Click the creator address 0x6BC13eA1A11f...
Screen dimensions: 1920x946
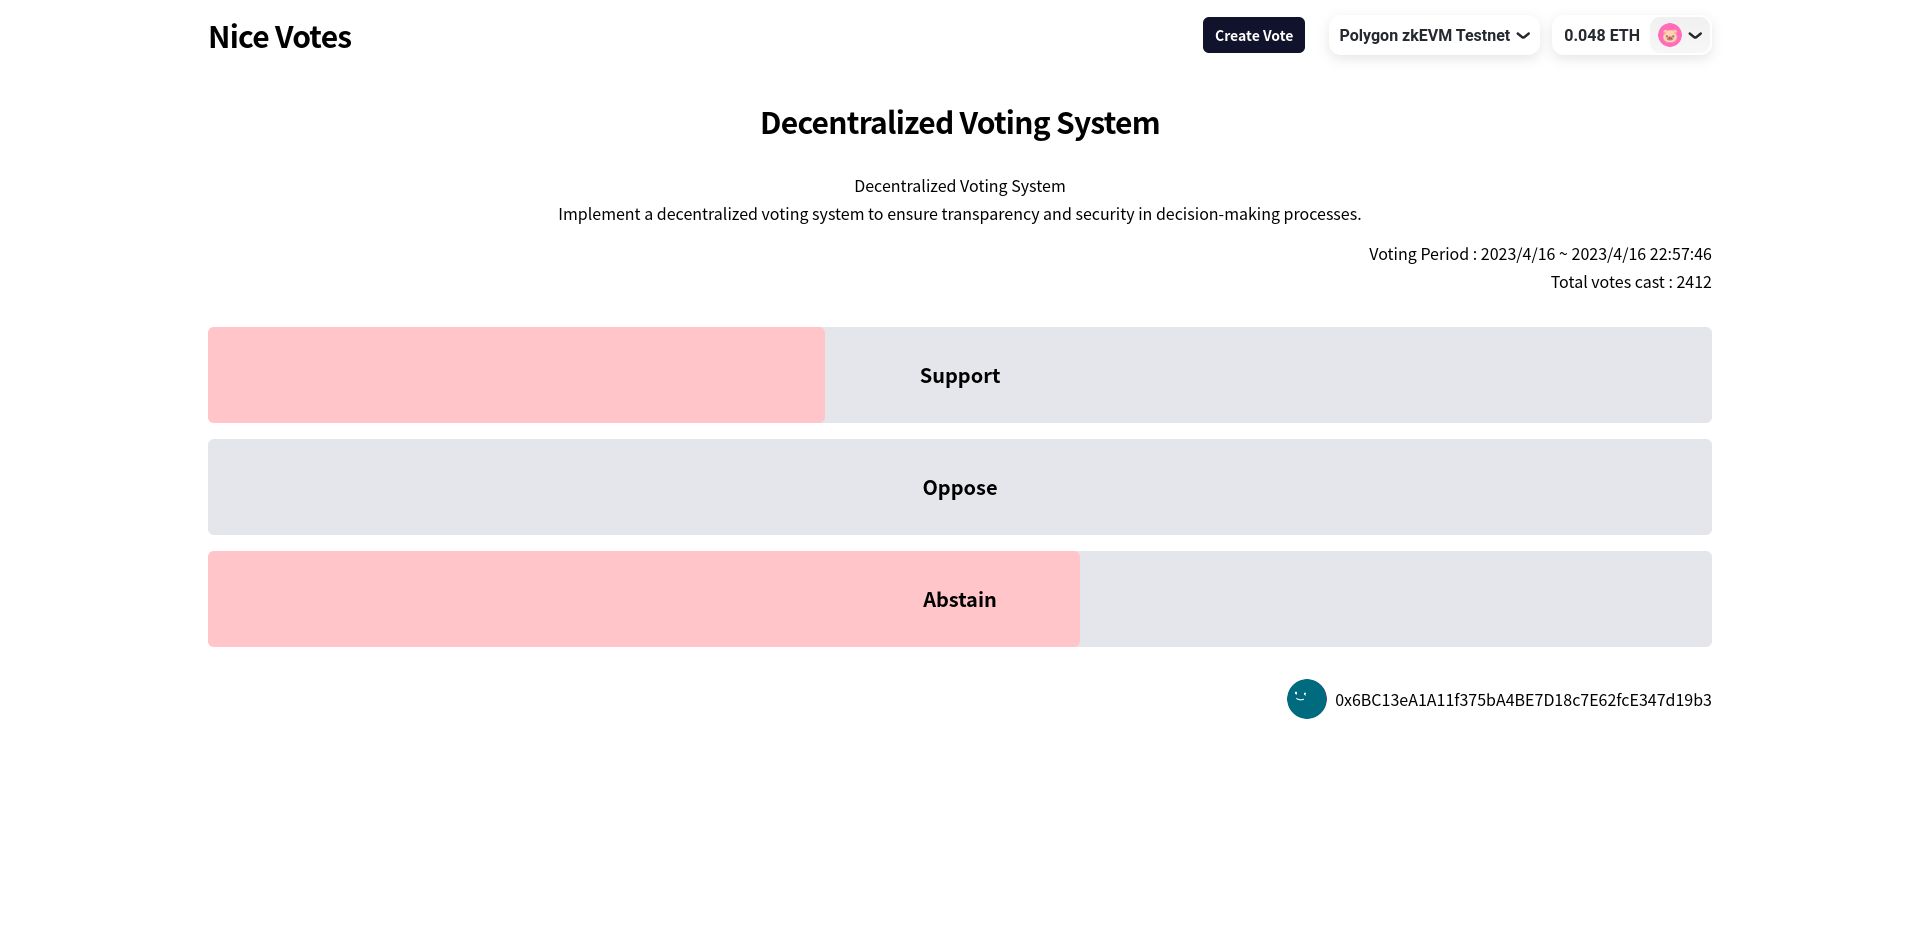click(1523, 700)
